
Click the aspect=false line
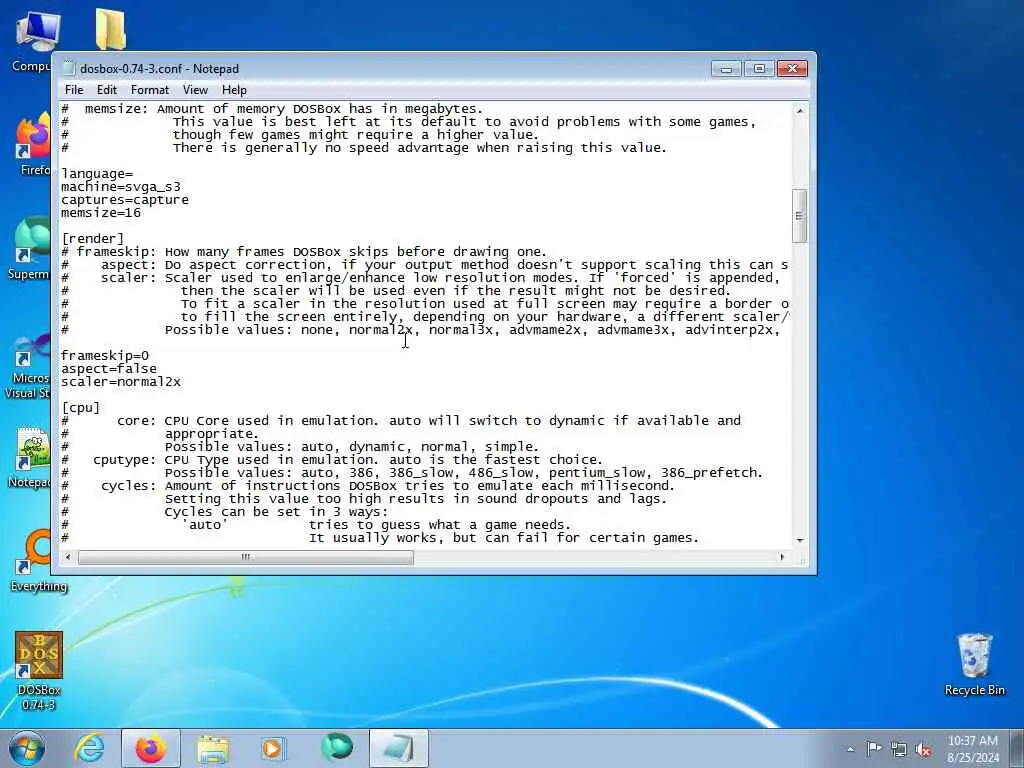tap(108, 369)
